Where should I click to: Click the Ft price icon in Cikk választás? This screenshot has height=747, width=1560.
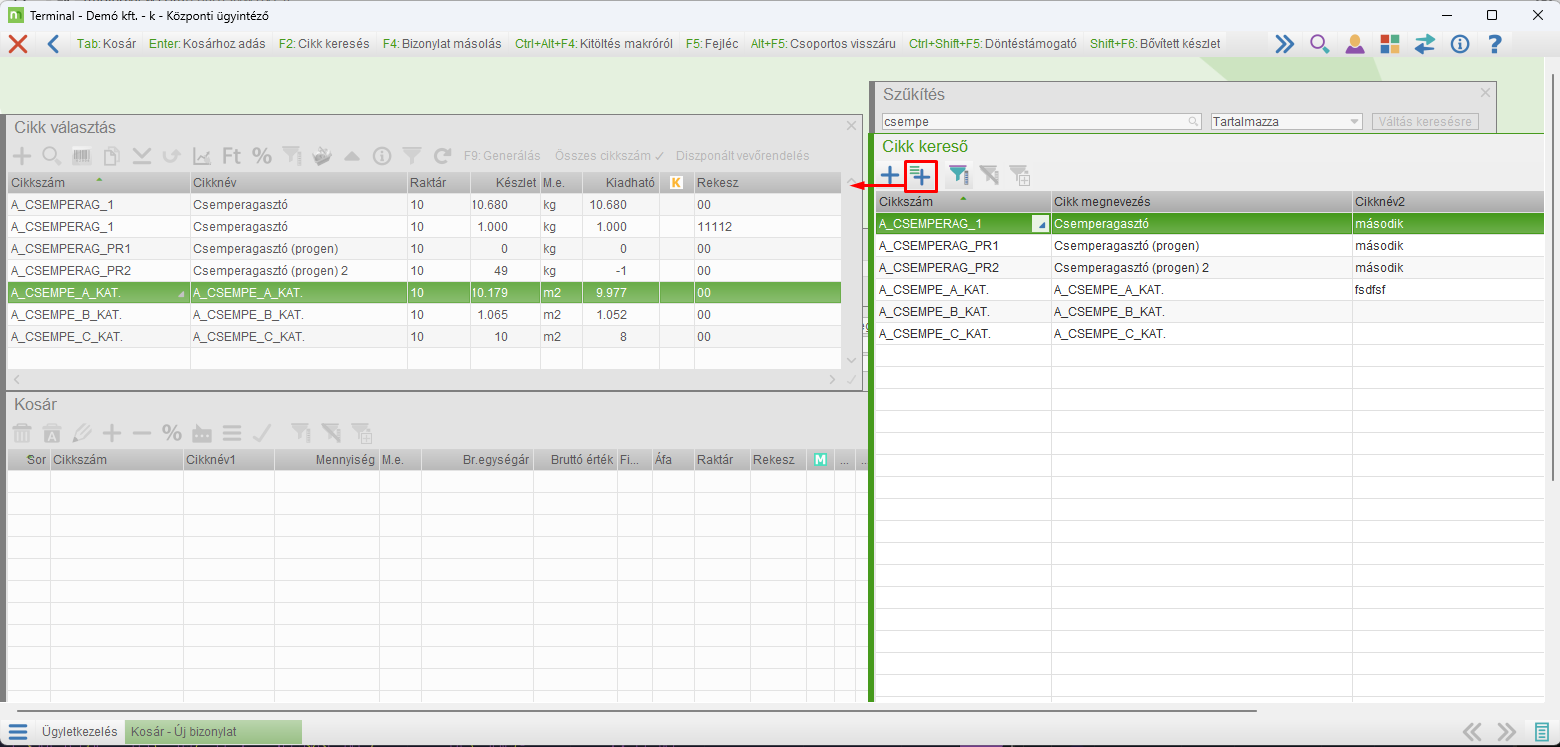coord(232,156)
